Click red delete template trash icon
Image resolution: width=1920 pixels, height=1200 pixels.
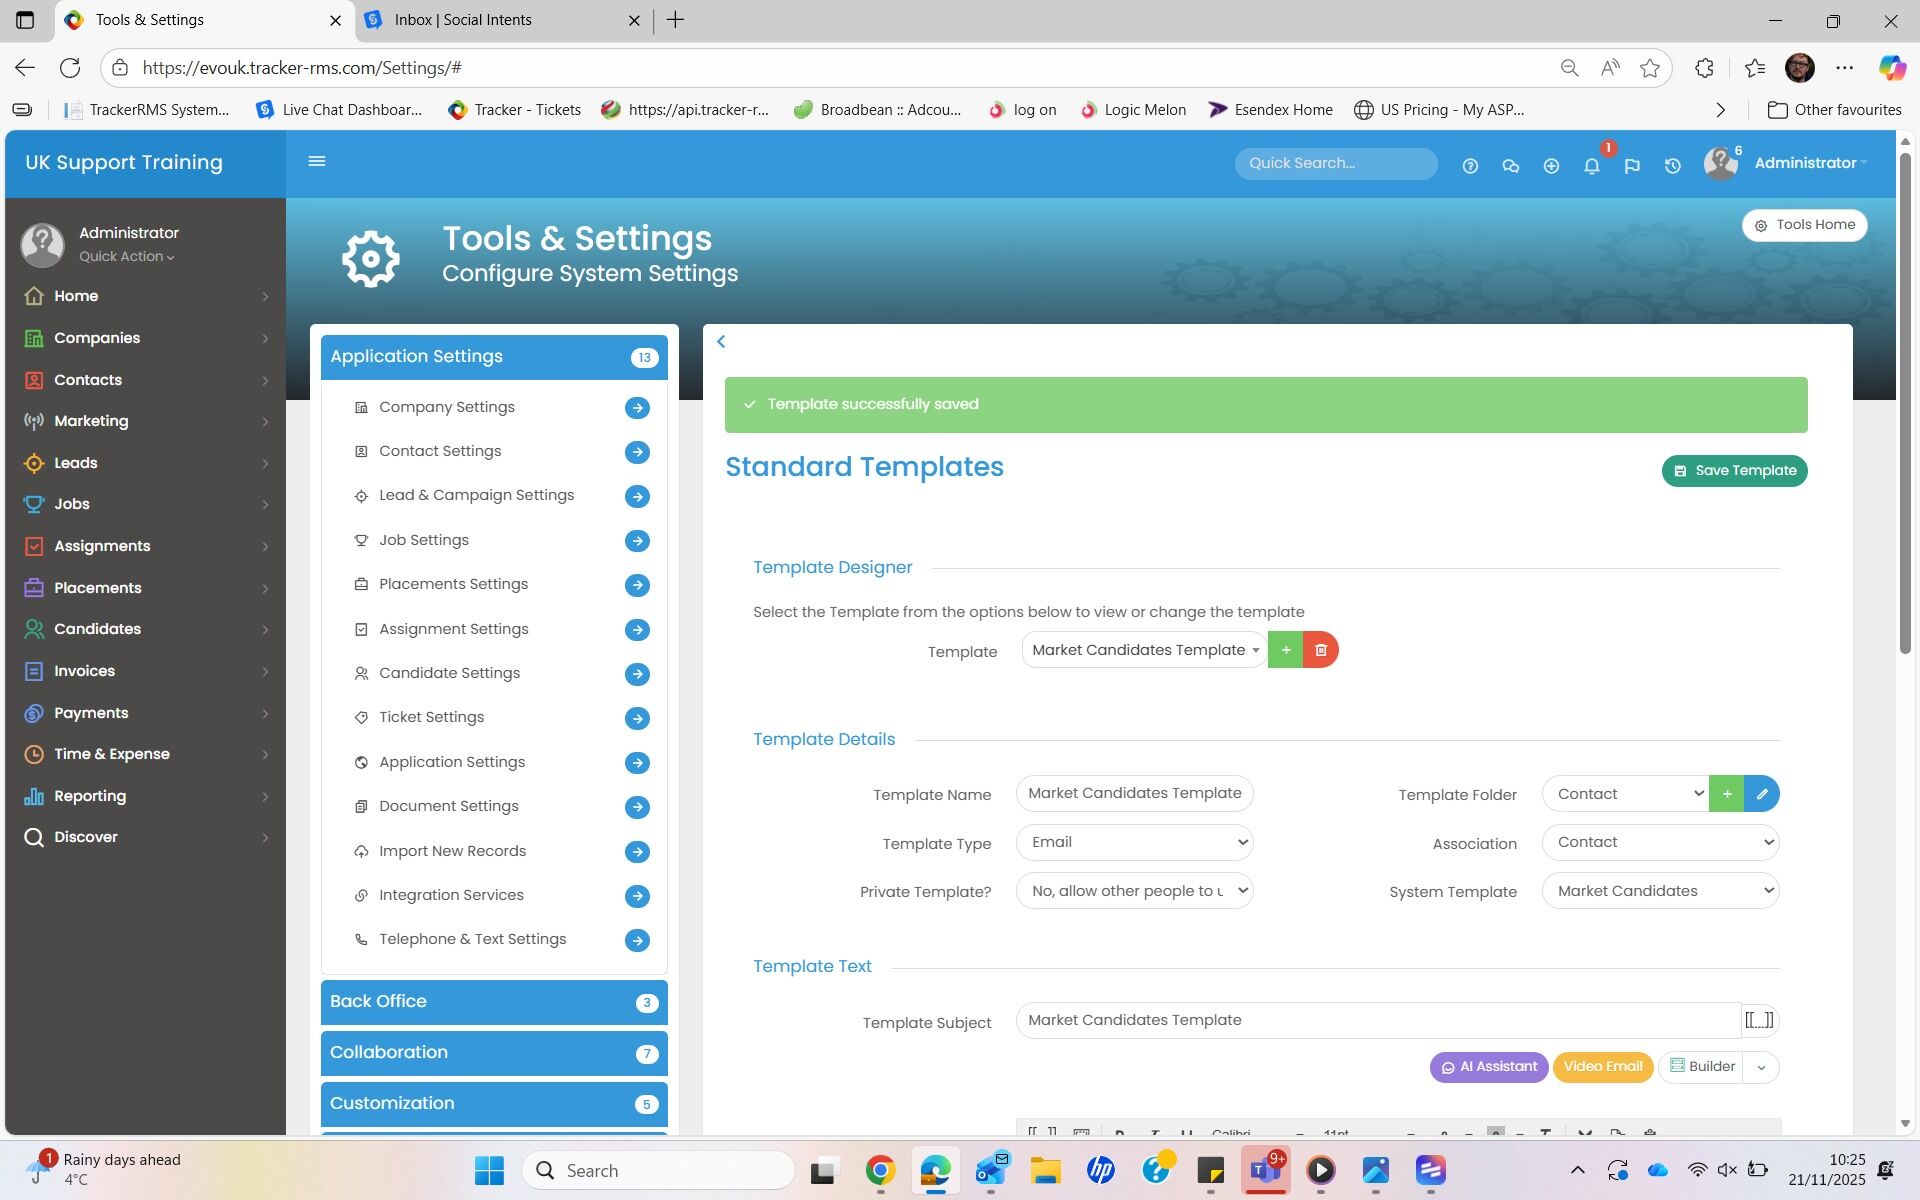coord(1321,650)
